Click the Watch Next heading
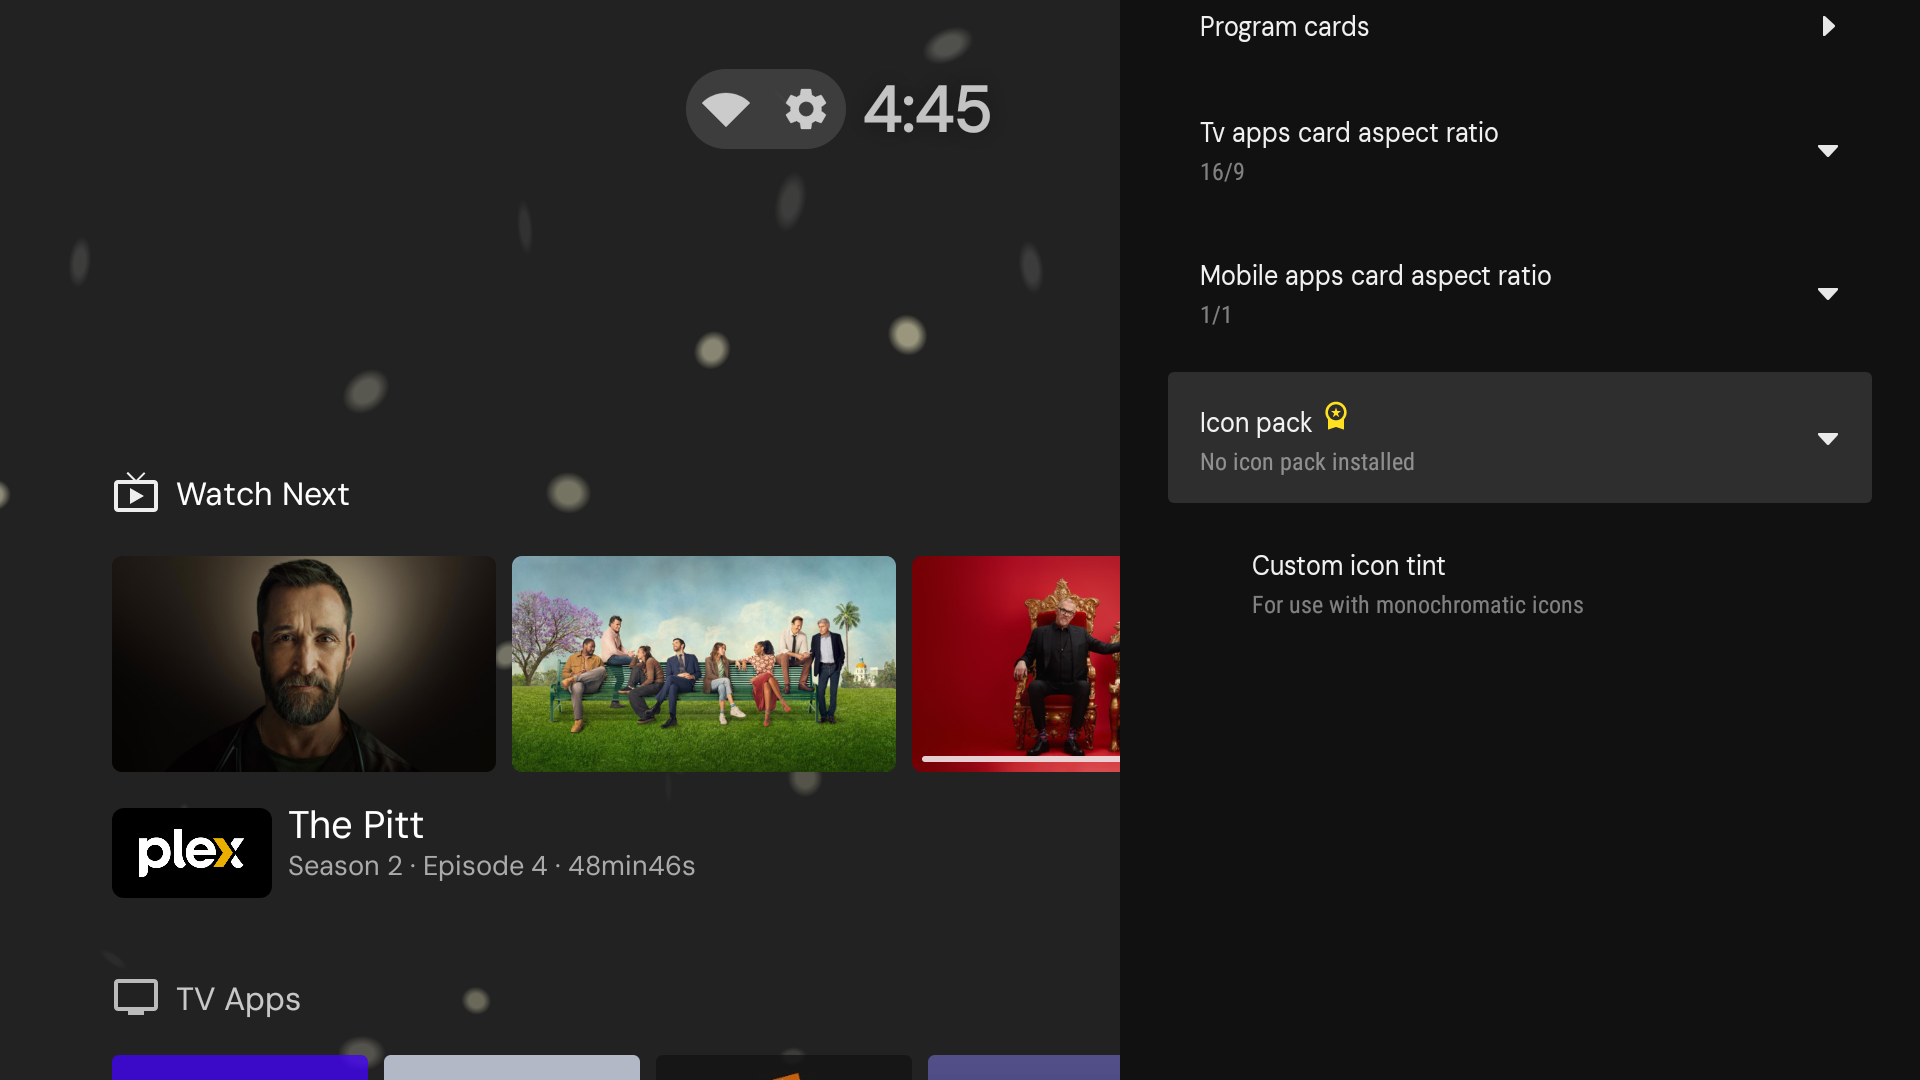Viewport: 1920px width, 1080px height. coord(263,494)
